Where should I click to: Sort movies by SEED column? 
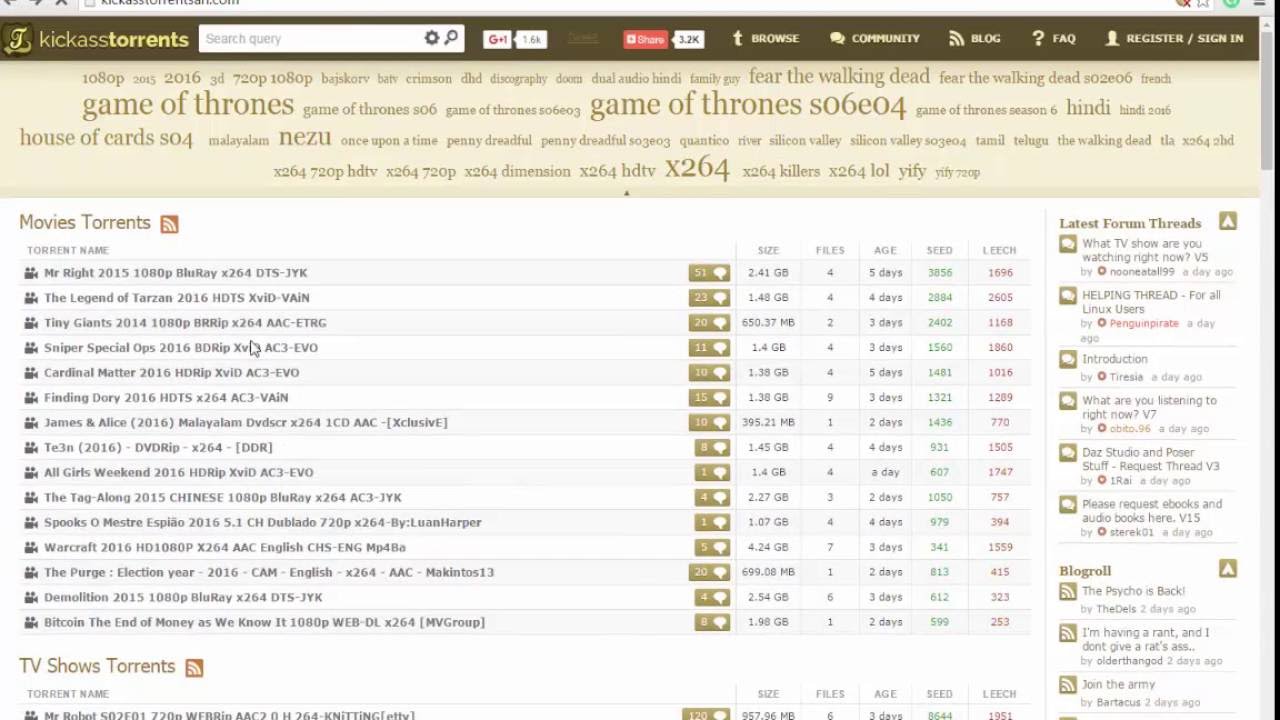coord(939,250)
